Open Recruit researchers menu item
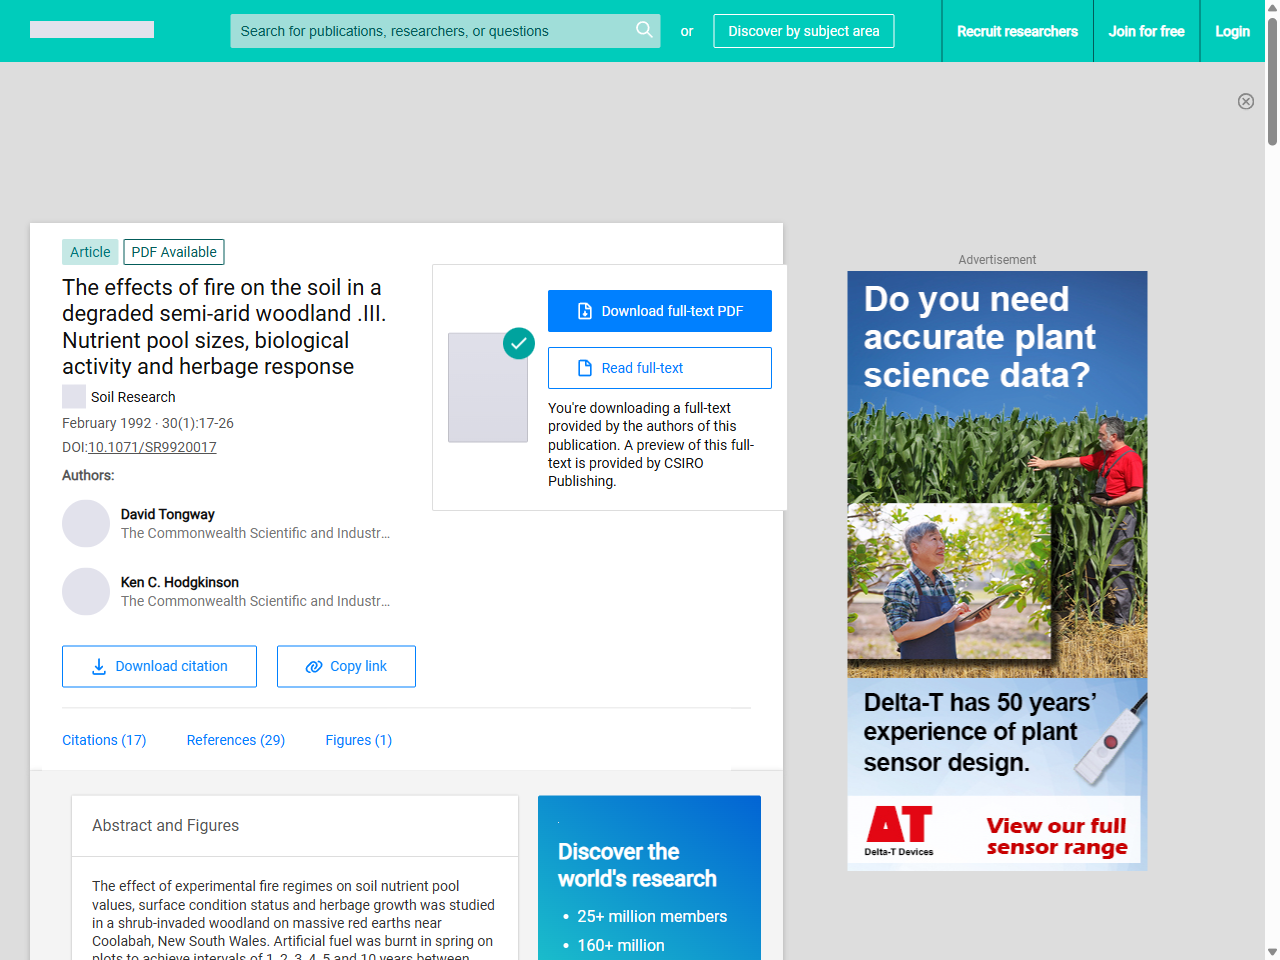 pos(1017,31)
